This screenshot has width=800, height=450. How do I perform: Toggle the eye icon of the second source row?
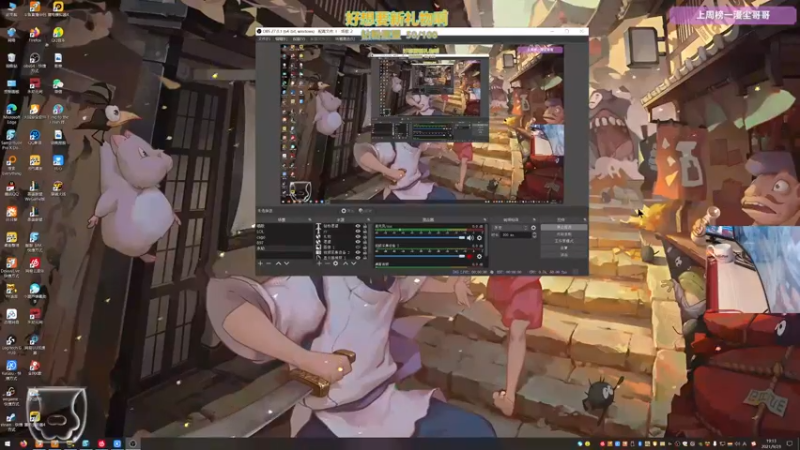(358, 231)
